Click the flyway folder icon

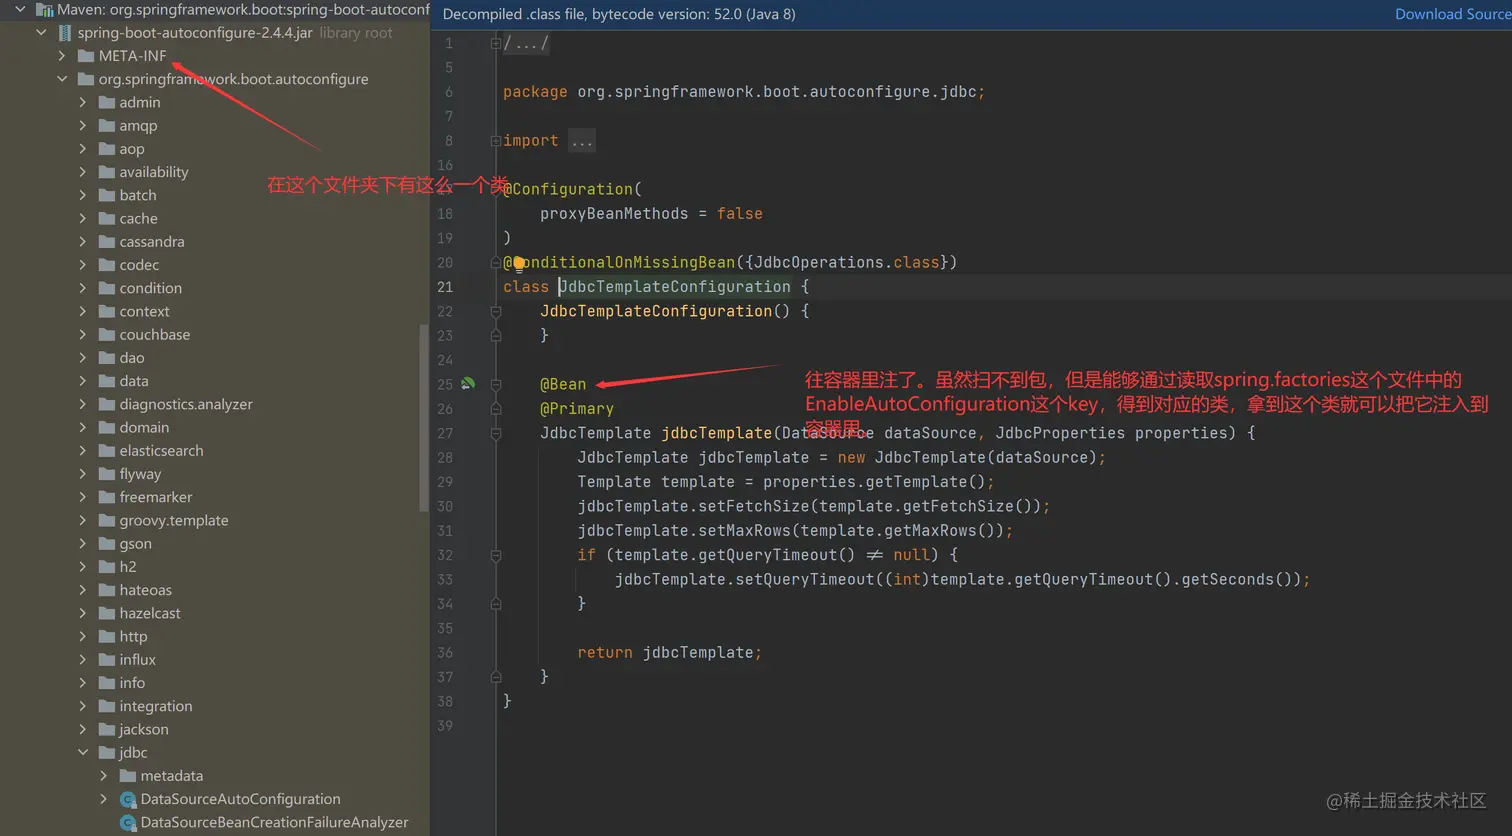coord(107,474)
